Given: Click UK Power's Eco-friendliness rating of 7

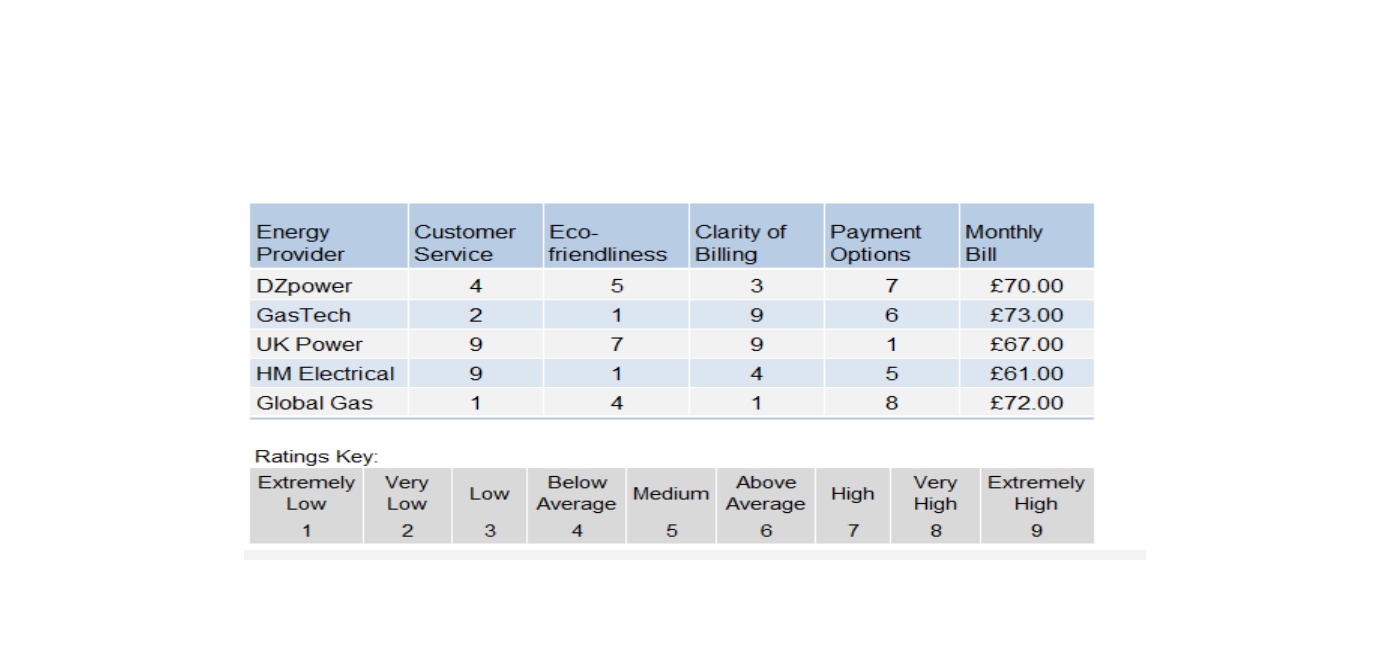Looking at the screenshot, I should (x=617, y=344).
